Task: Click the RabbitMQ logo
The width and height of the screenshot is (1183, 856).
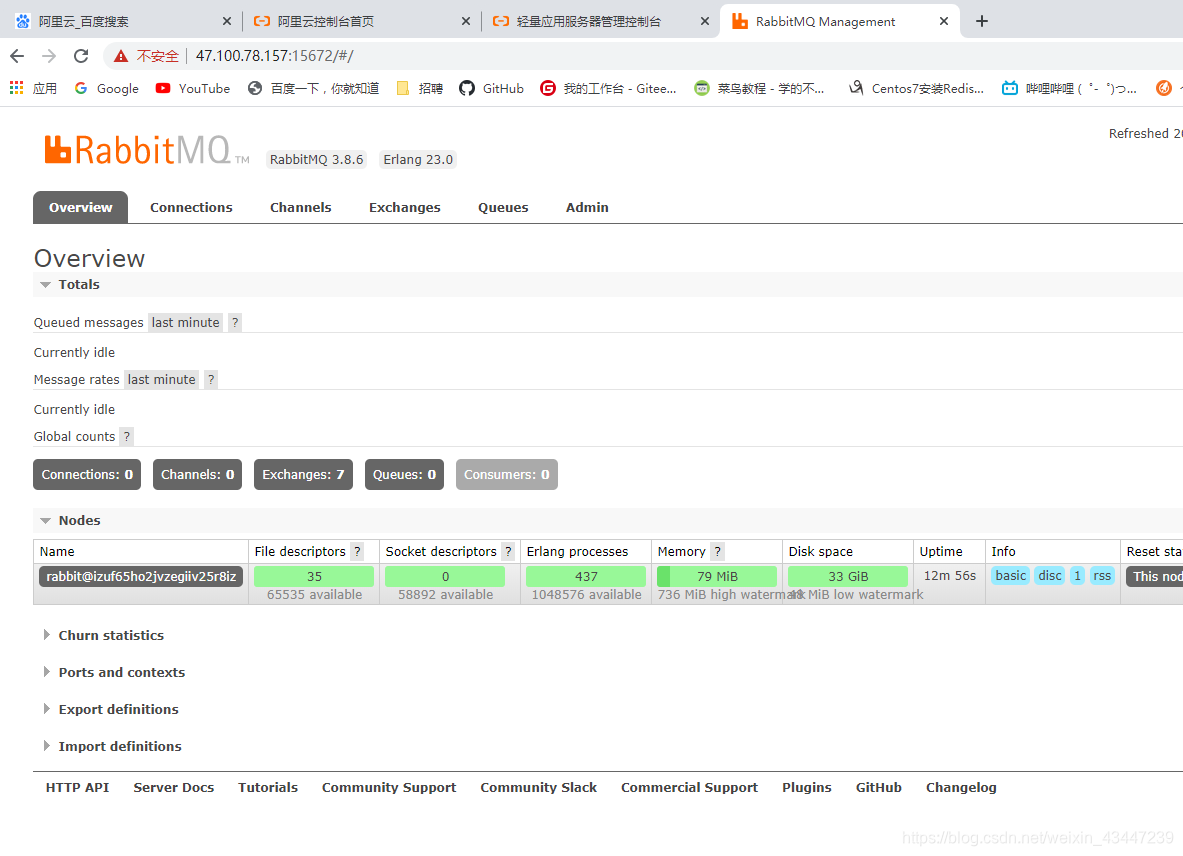Action: [146, 150]
